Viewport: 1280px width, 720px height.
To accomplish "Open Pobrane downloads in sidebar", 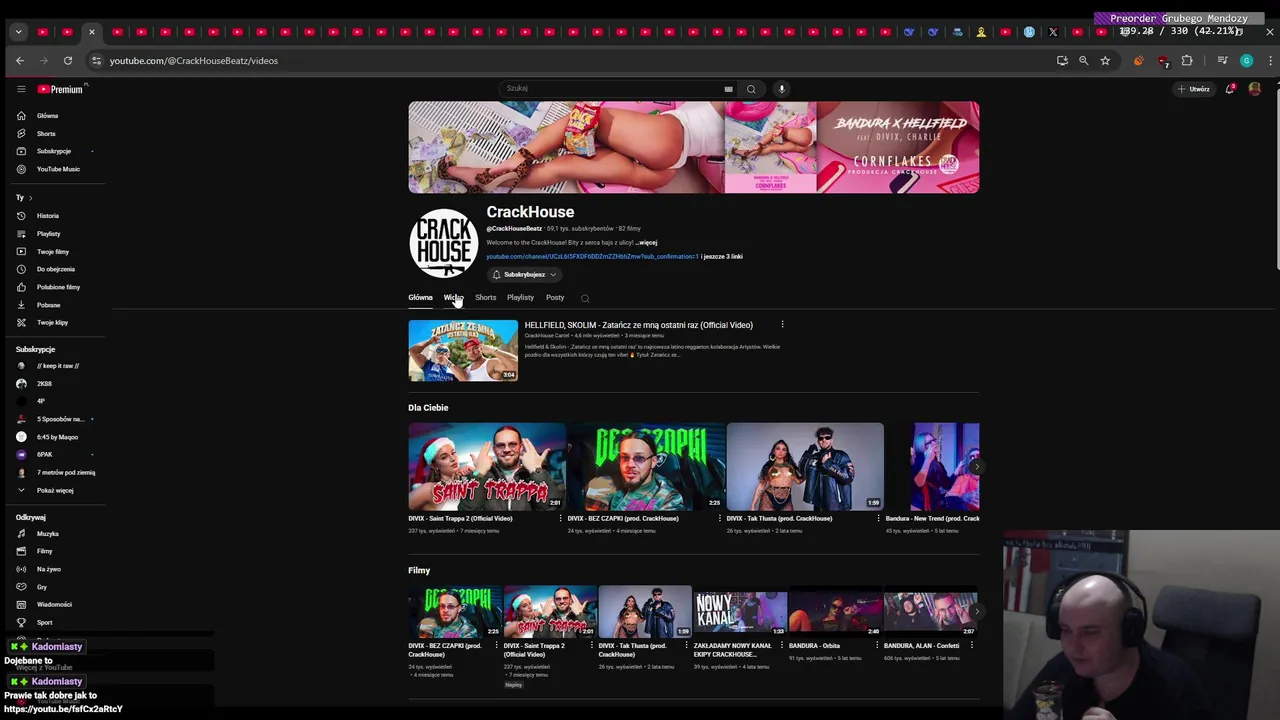I will 48,305.
